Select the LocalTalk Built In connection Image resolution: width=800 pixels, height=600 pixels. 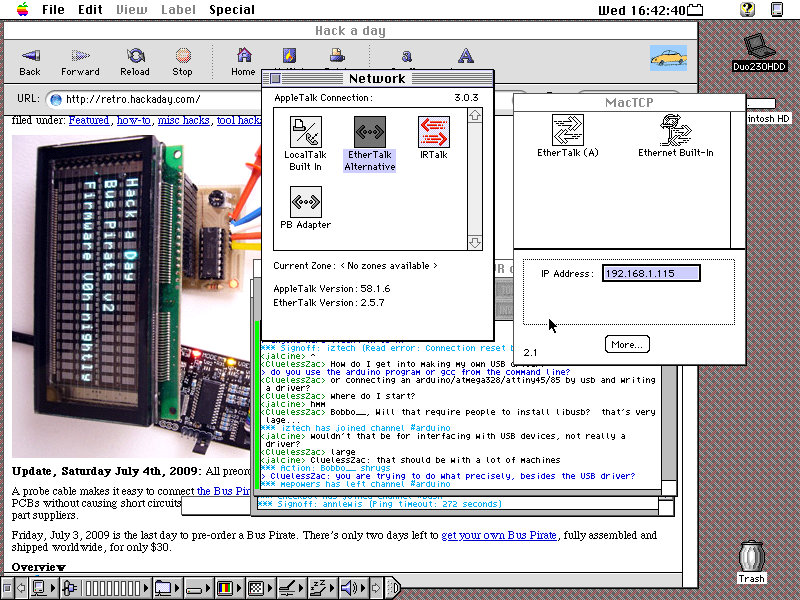pos(305,143)
